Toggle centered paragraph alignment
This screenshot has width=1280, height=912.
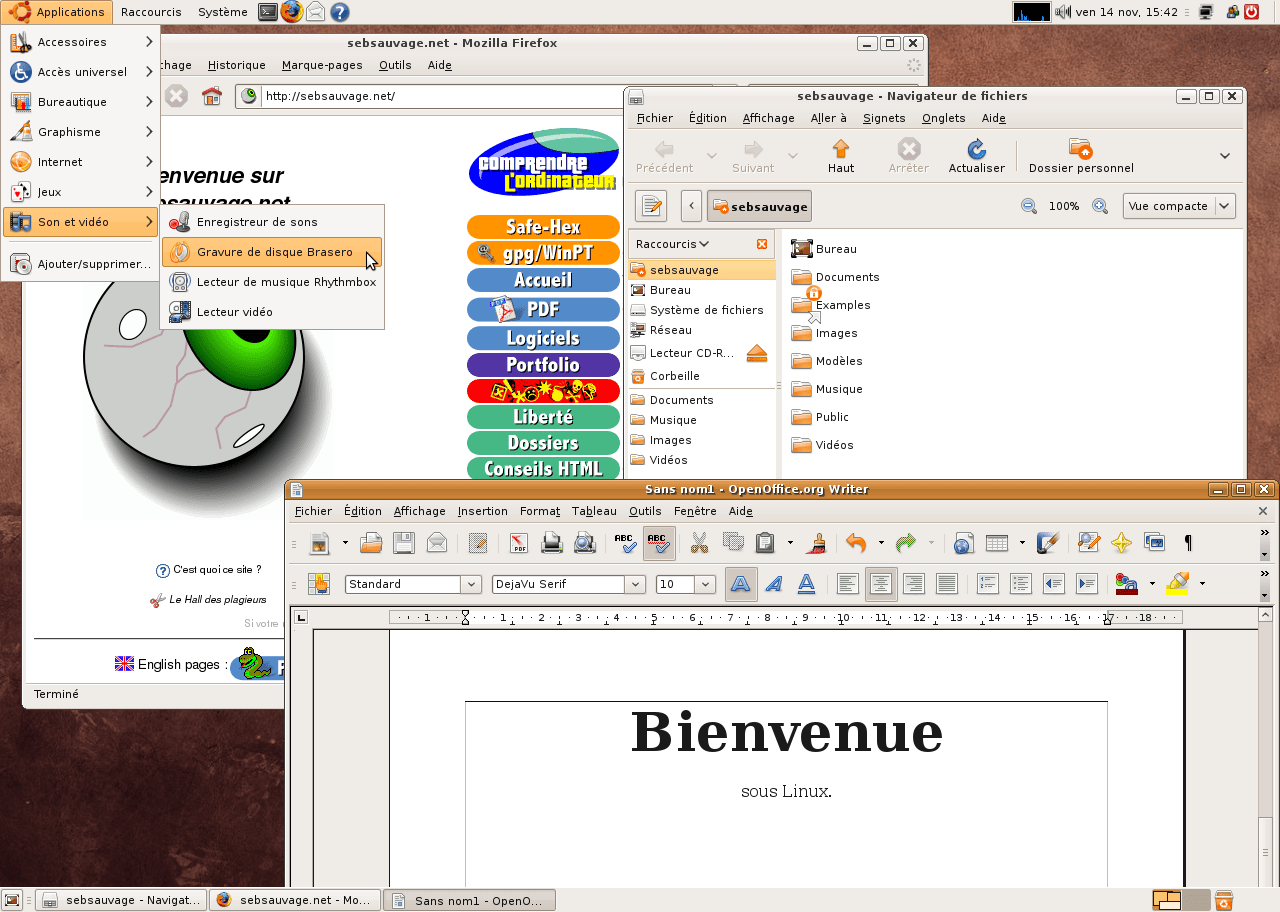click(x=881, y=584)
